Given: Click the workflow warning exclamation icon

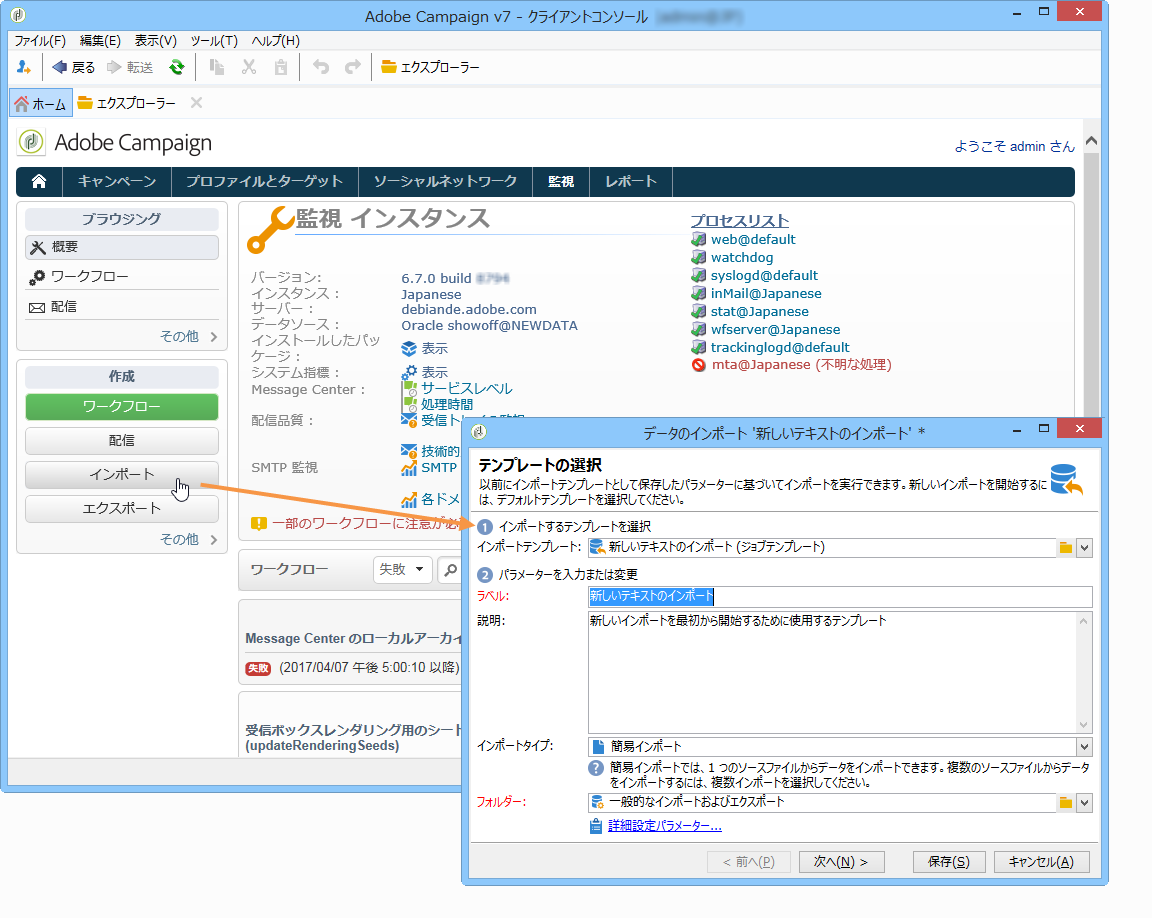Looking at the screenshot, I should tap(259, 524).
